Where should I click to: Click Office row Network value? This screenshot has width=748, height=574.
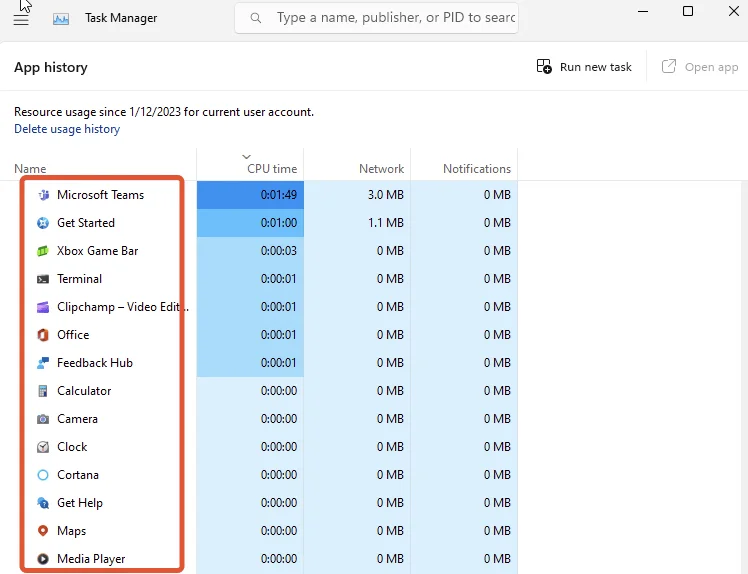coord(390,335)
